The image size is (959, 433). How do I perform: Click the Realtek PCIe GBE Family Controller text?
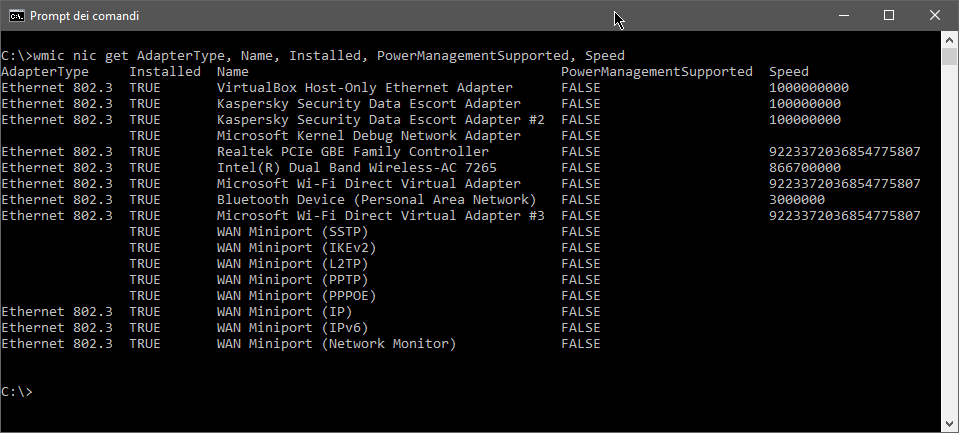(x=353, y=152)
